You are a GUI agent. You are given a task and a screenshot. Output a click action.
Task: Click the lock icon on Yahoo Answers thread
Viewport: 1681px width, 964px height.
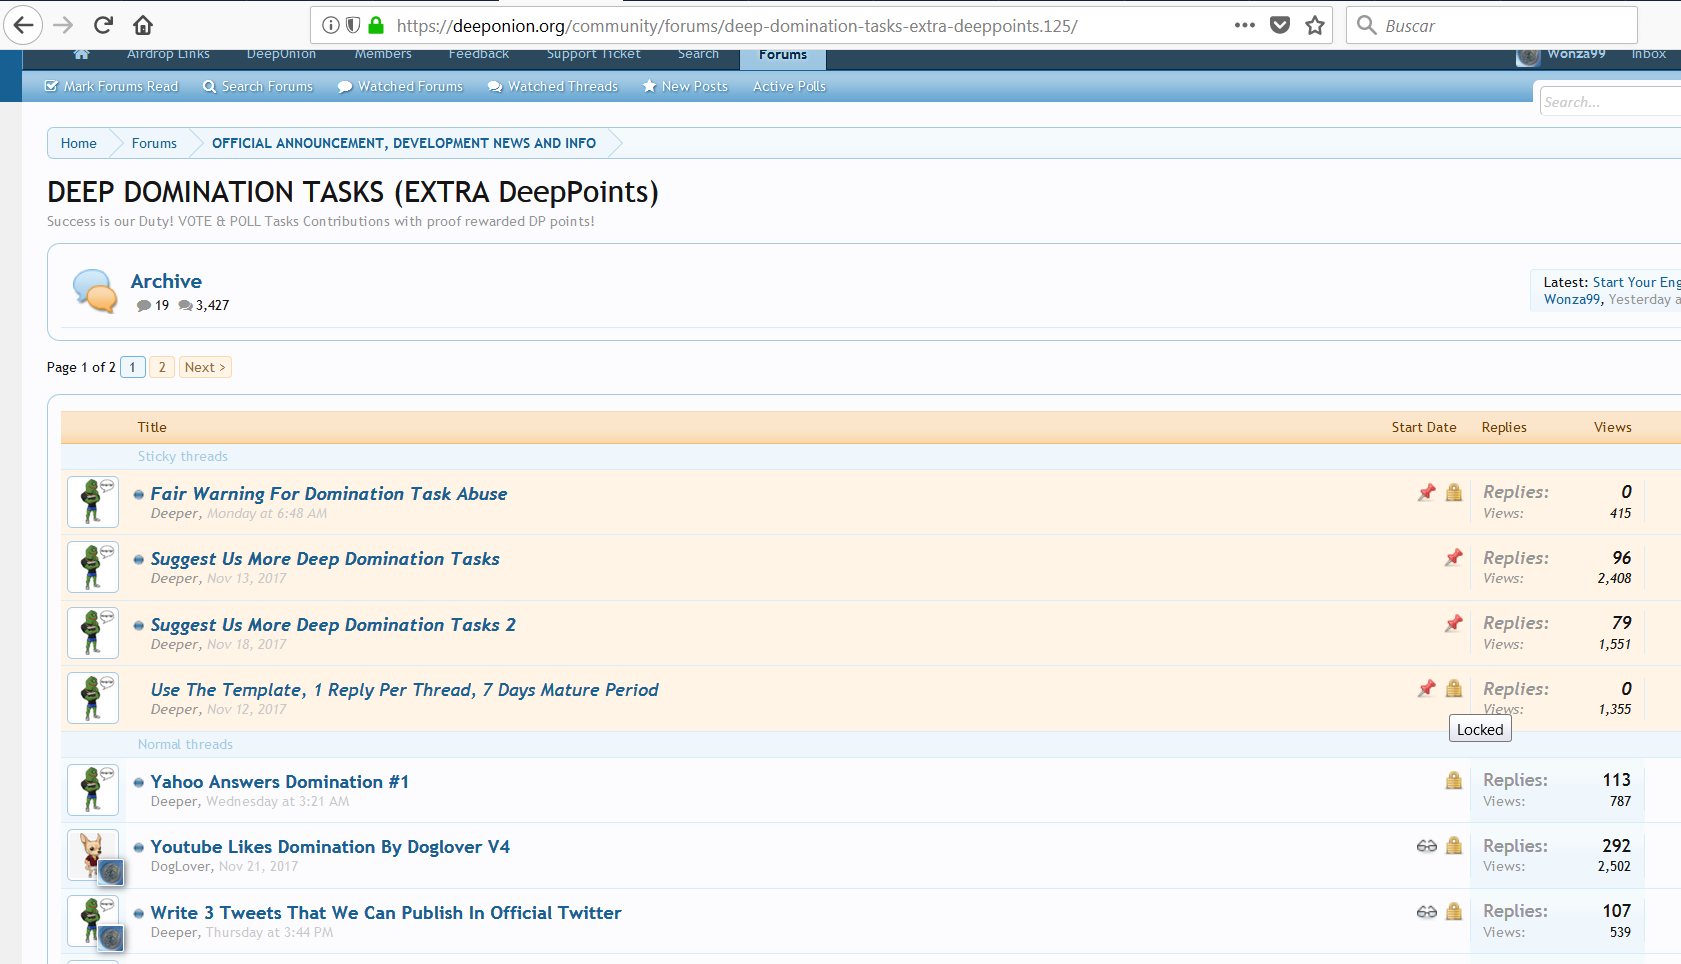1454,781
